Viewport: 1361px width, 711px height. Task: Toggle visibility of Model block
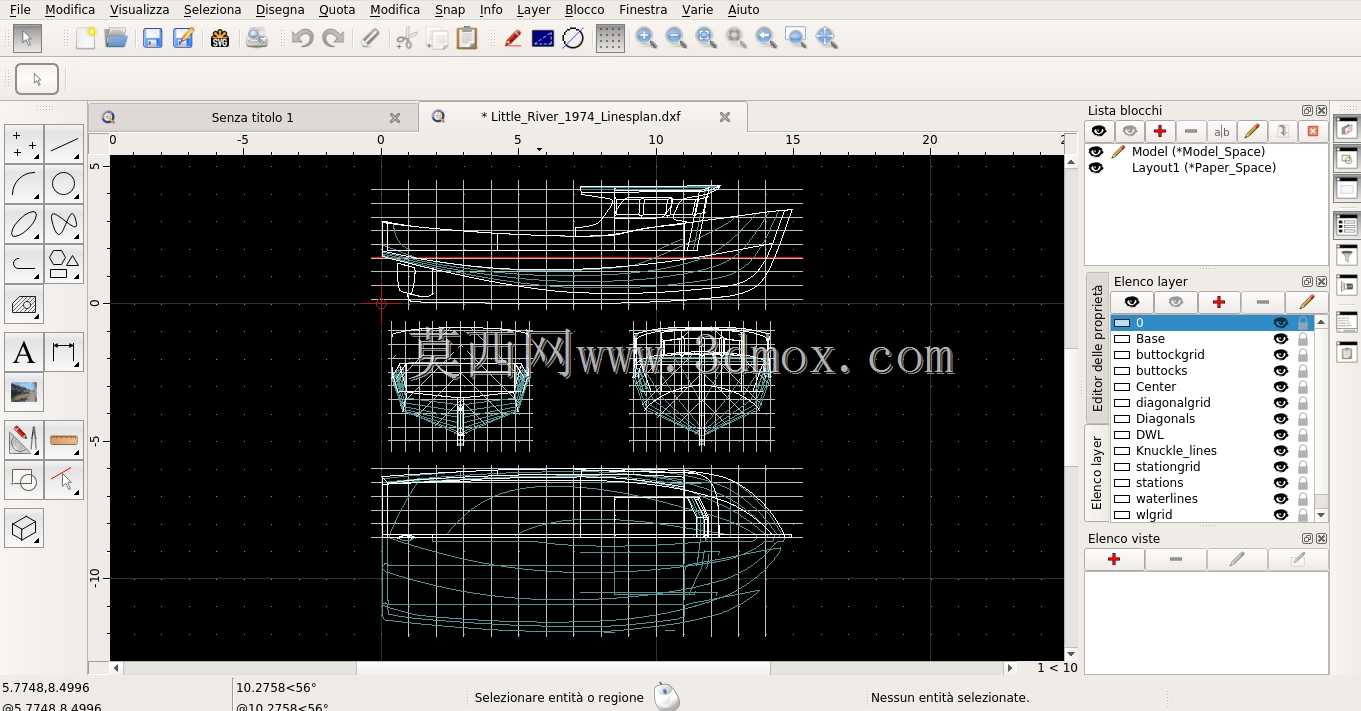click(1096, 152)
